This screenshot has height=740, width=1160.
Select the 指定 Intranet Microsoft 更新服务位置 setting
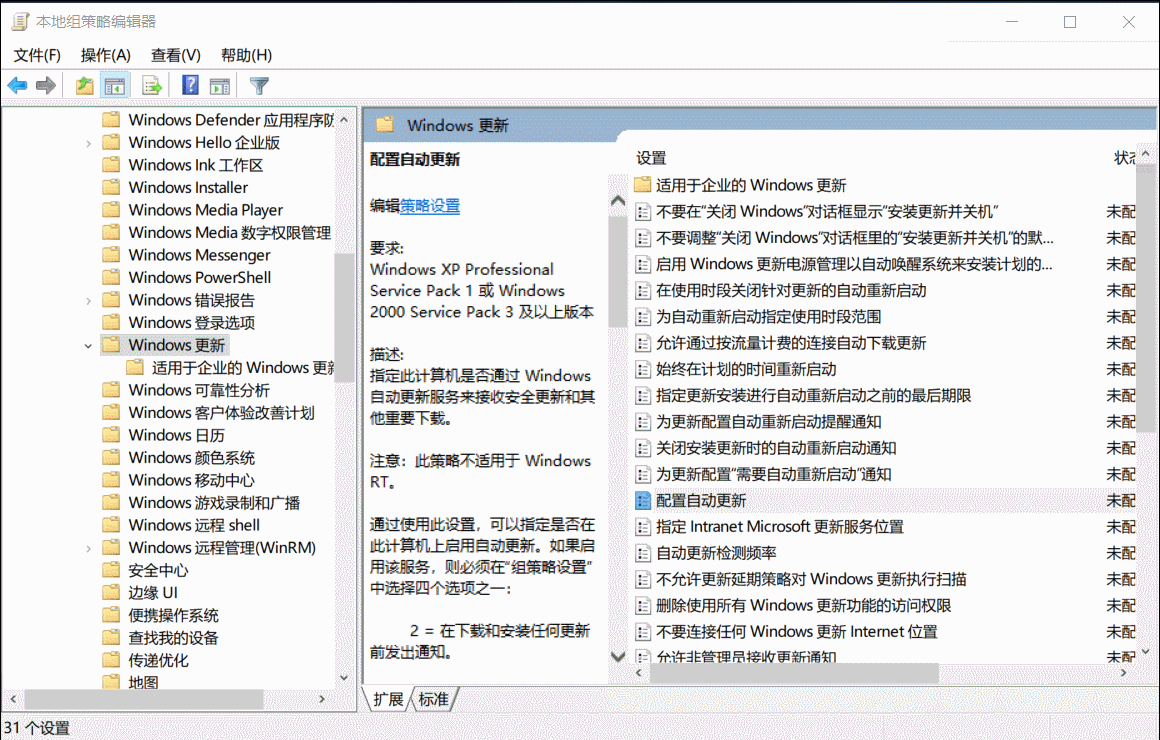[776, 527]
